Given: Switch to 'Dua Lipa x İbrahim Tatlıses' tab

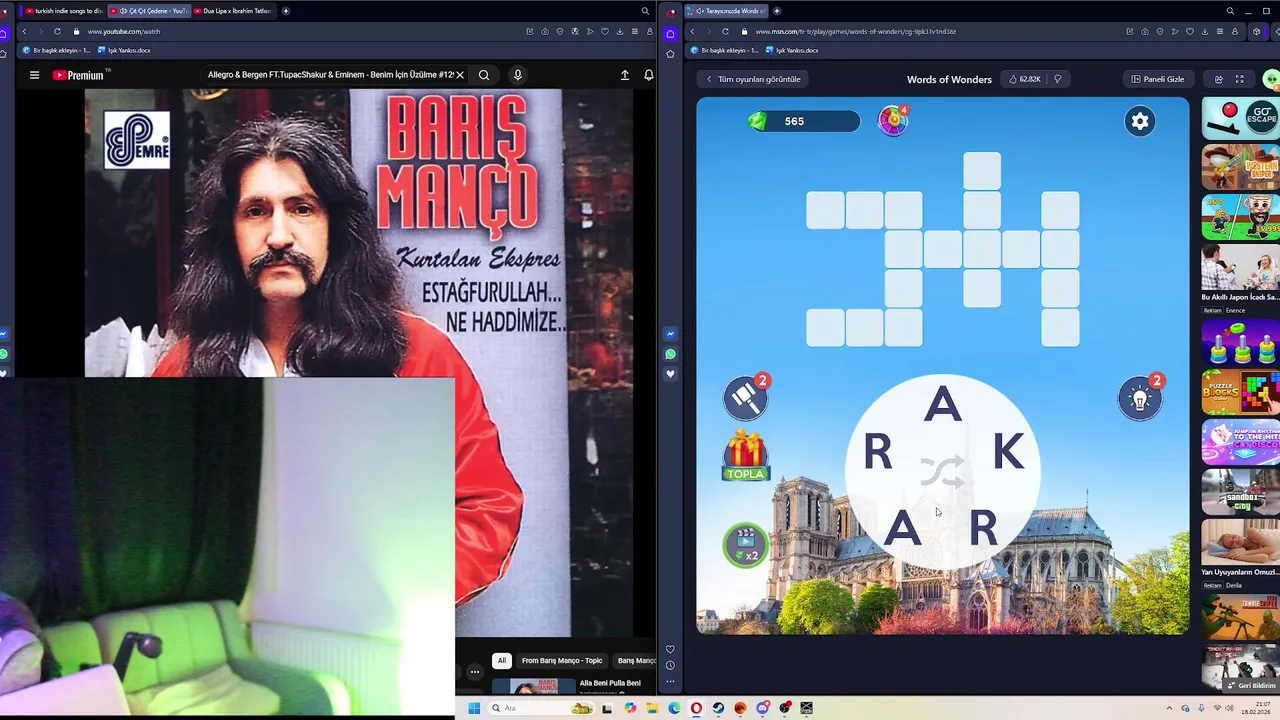Looking at the screenshot, I should [x=232, y=11].
